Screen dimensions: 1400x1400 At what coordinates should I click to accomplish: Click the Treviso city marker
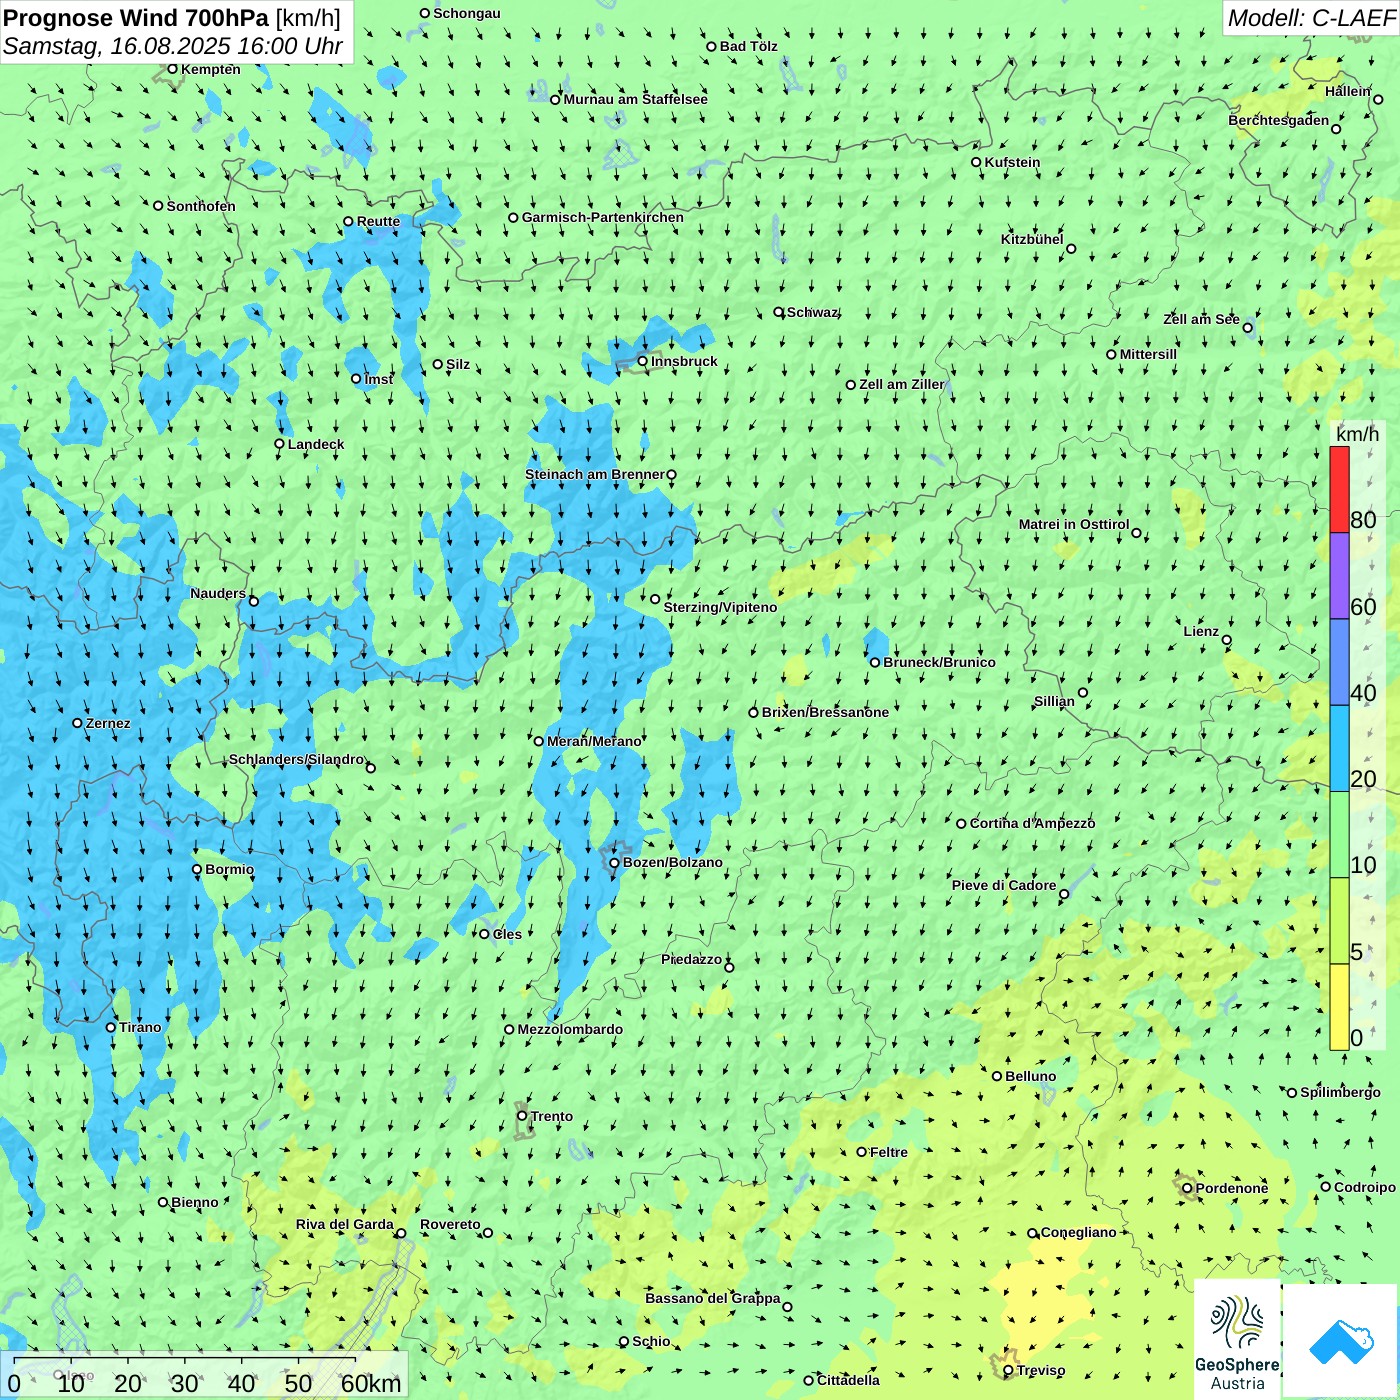pos(1008,1371)
